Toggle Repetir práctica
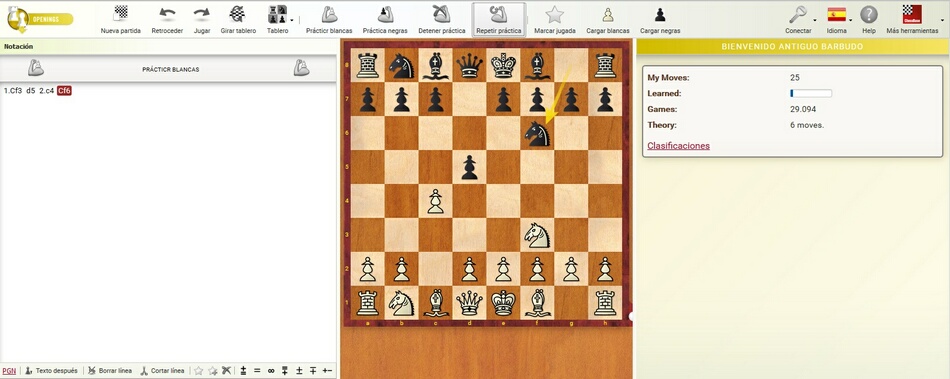 [x=499, y=19]
